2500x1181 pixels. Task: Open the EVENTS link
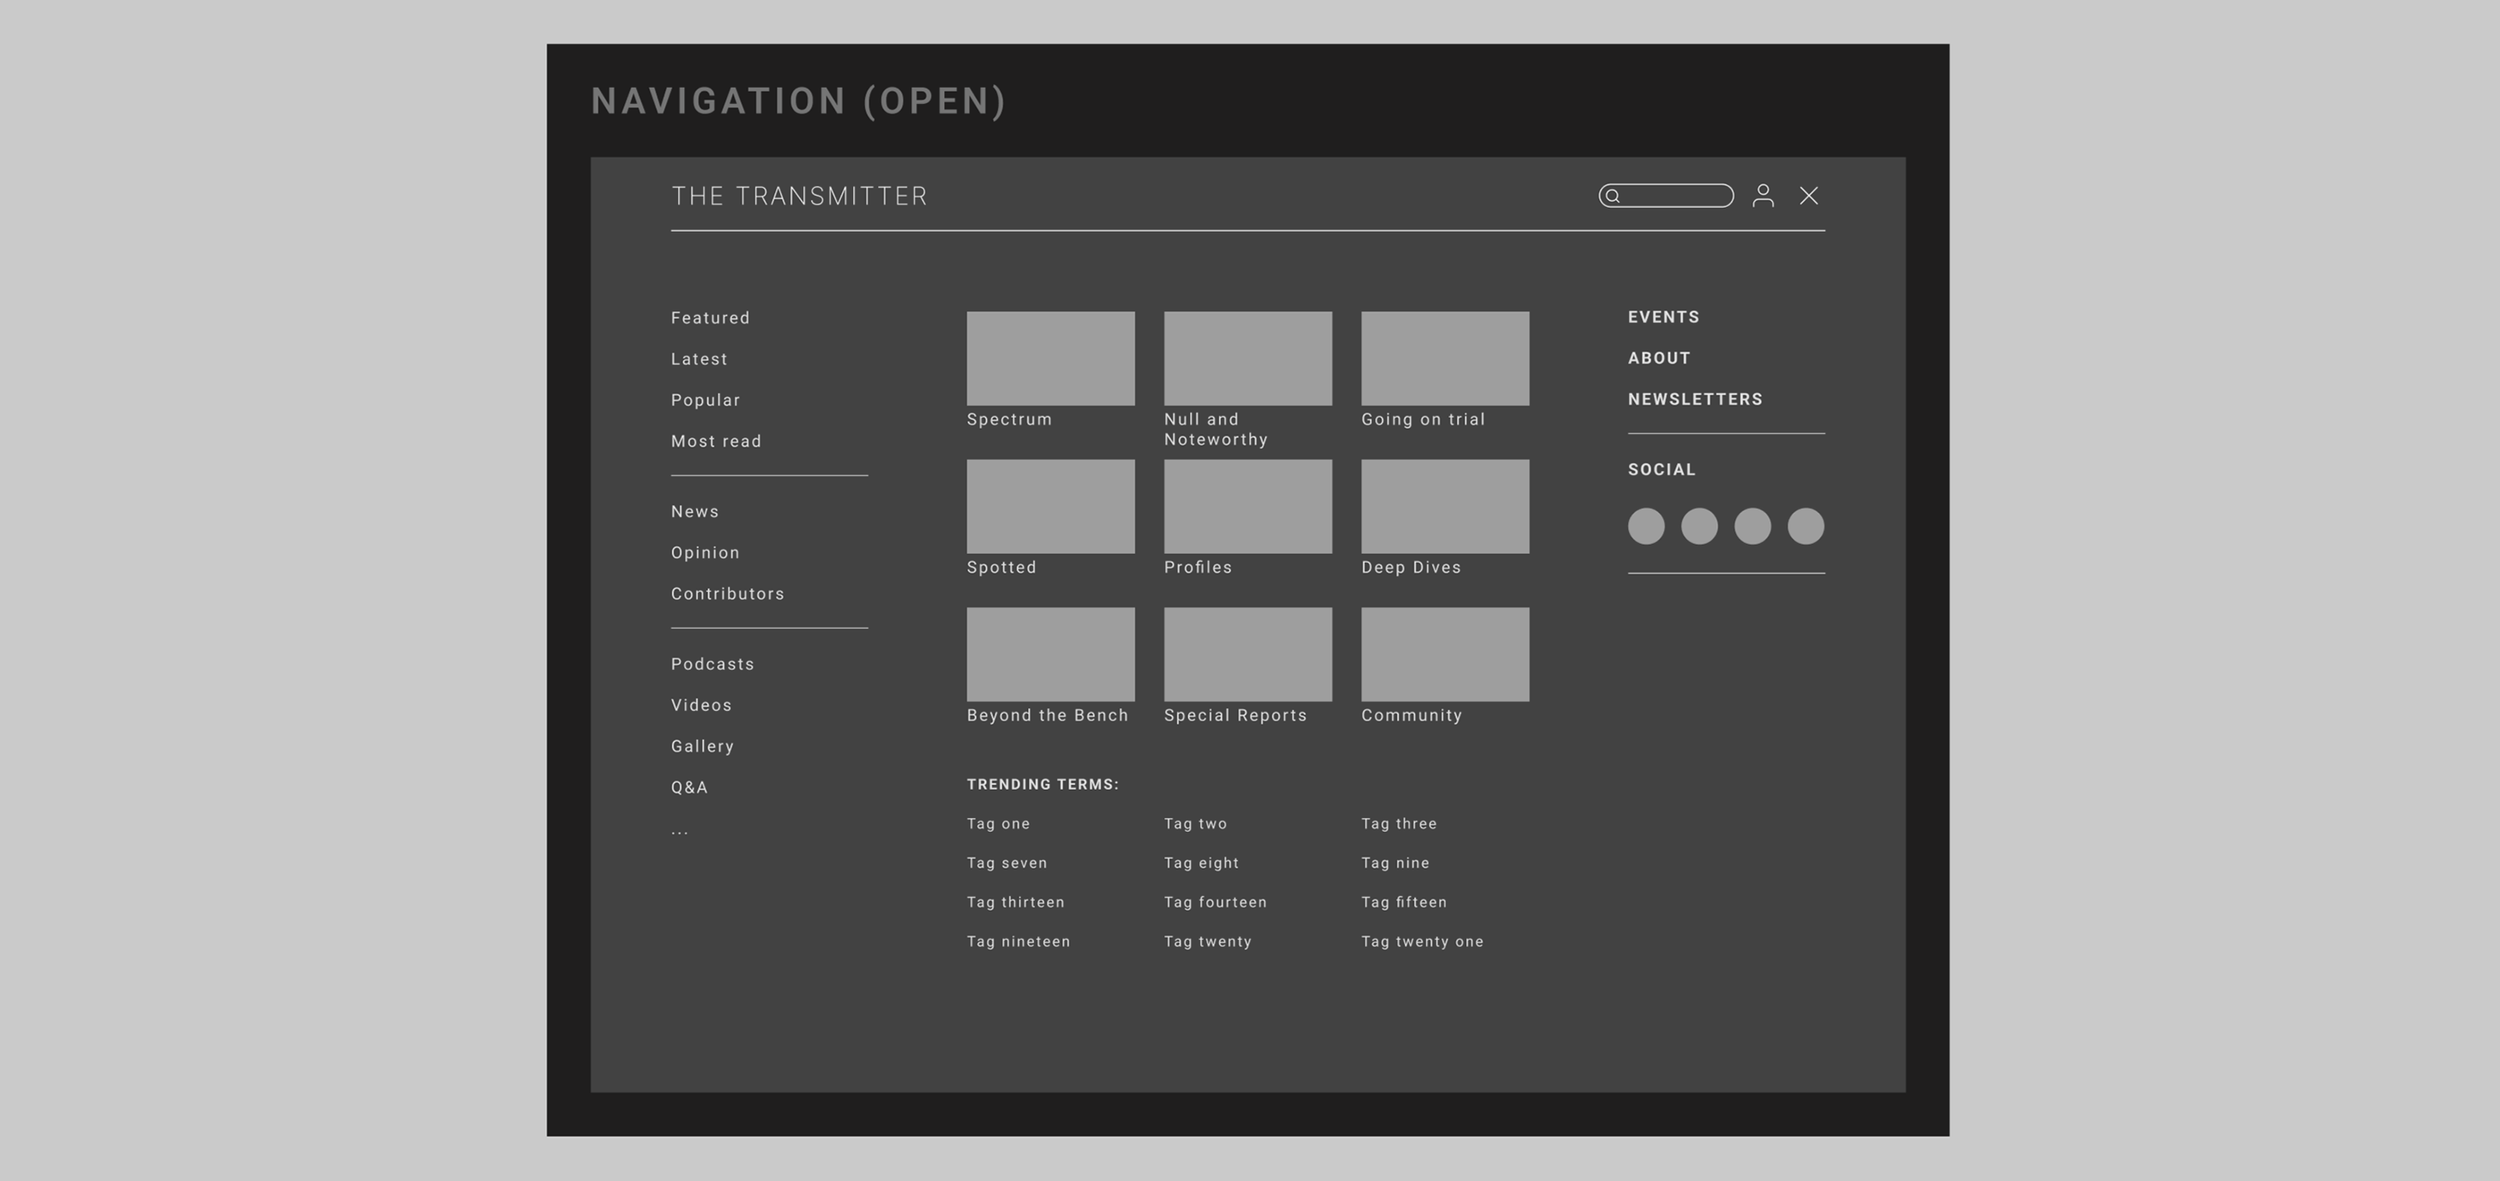pyautogui.click(x=1663, y=317)
